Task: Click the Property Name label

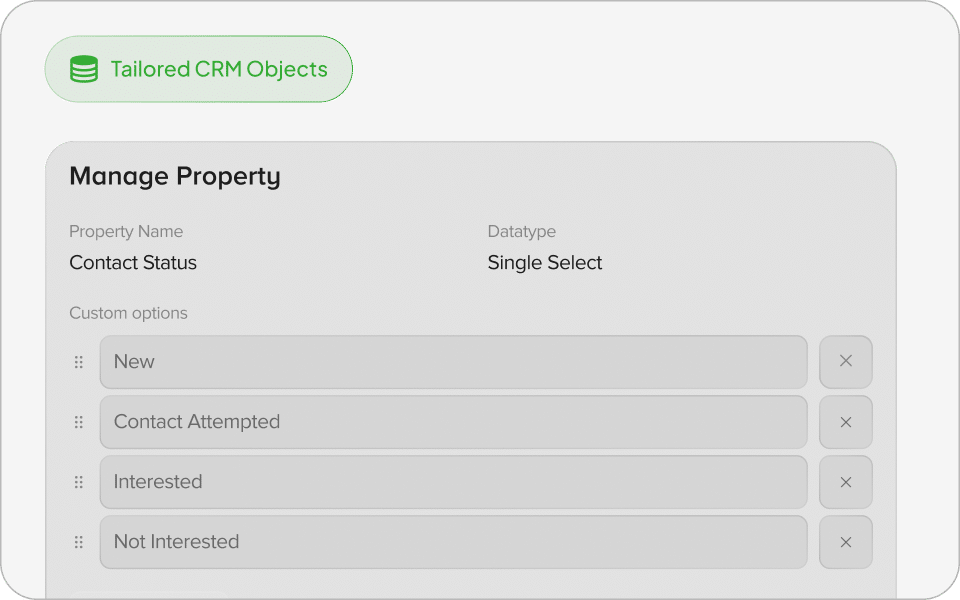Action: coord(126,231)
